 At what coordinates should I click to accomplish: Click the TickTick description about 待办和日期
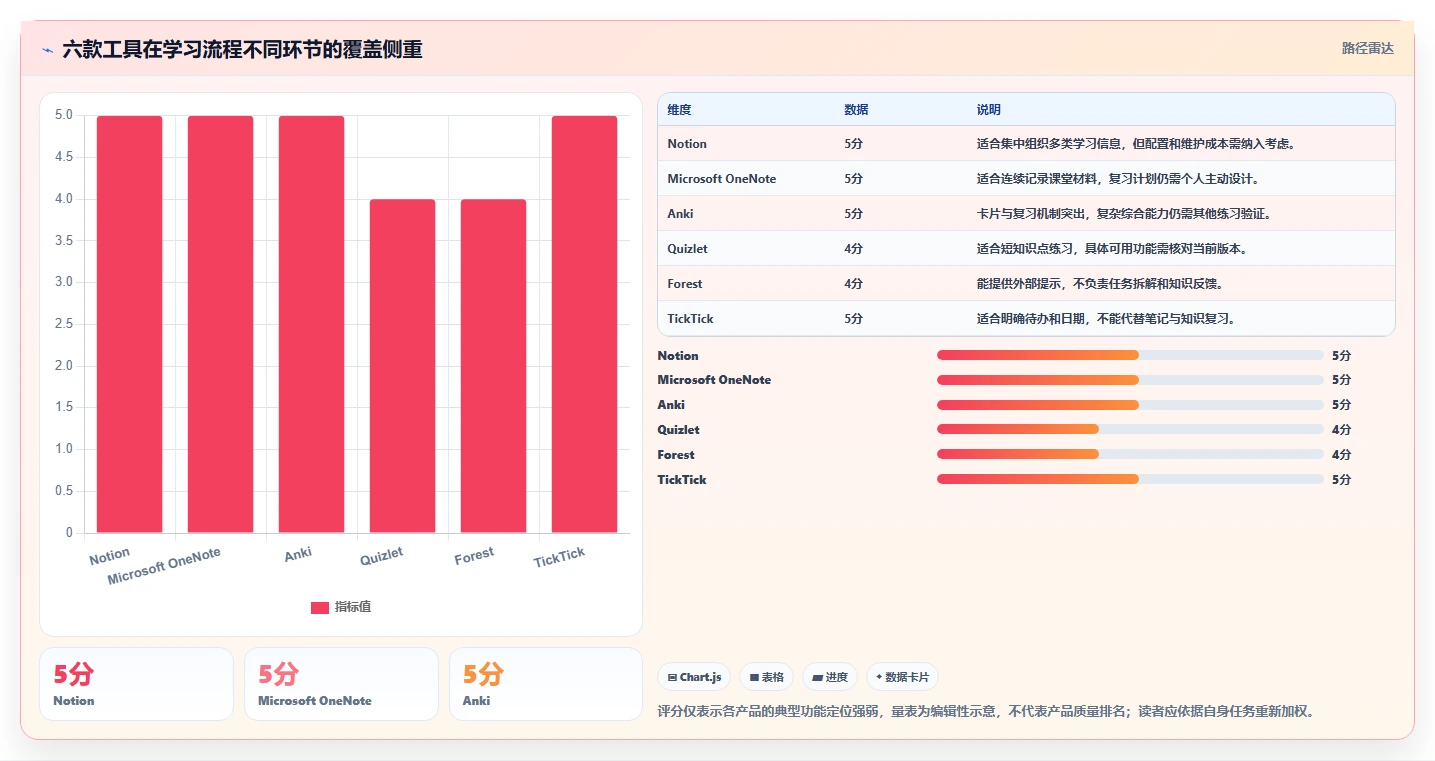coord(1106,319)
